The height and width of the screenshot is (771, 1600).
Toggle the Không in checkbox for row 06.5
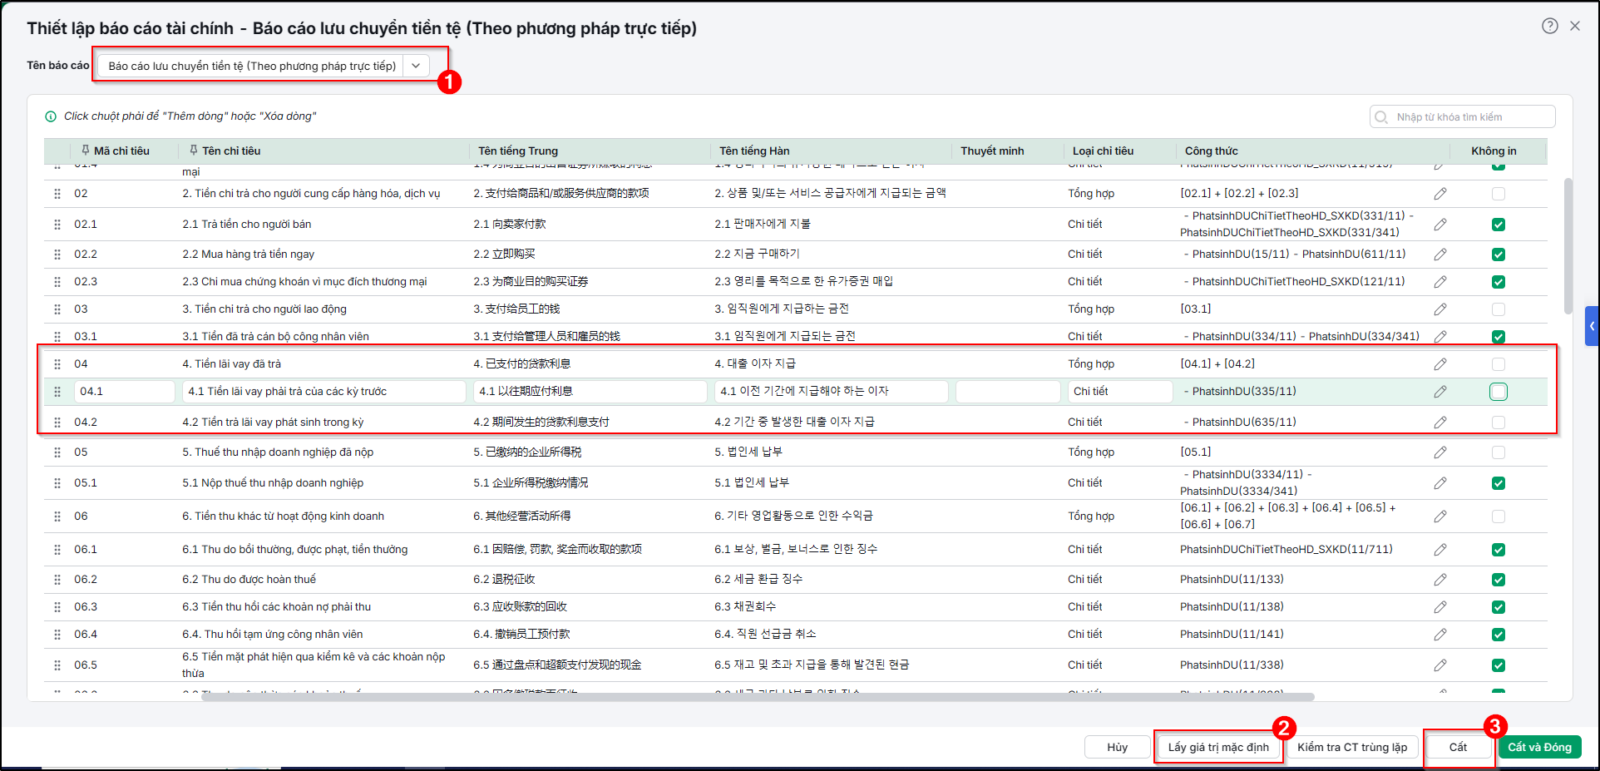[1498, 665]
